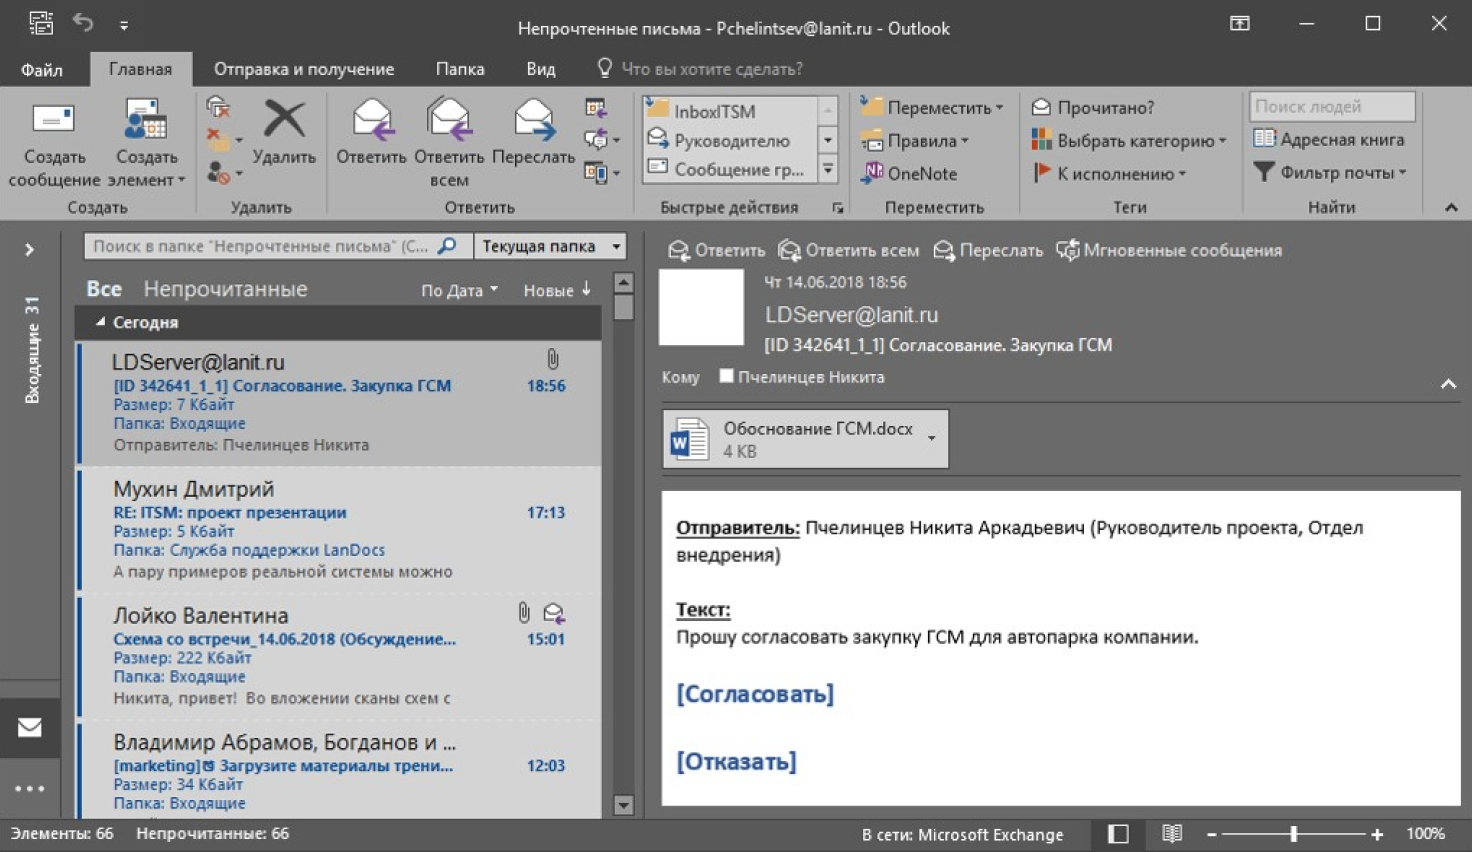The image size is (1472, 852).
Task: Click the Что вы хотите сделать box
Action: tap(700, 69)
